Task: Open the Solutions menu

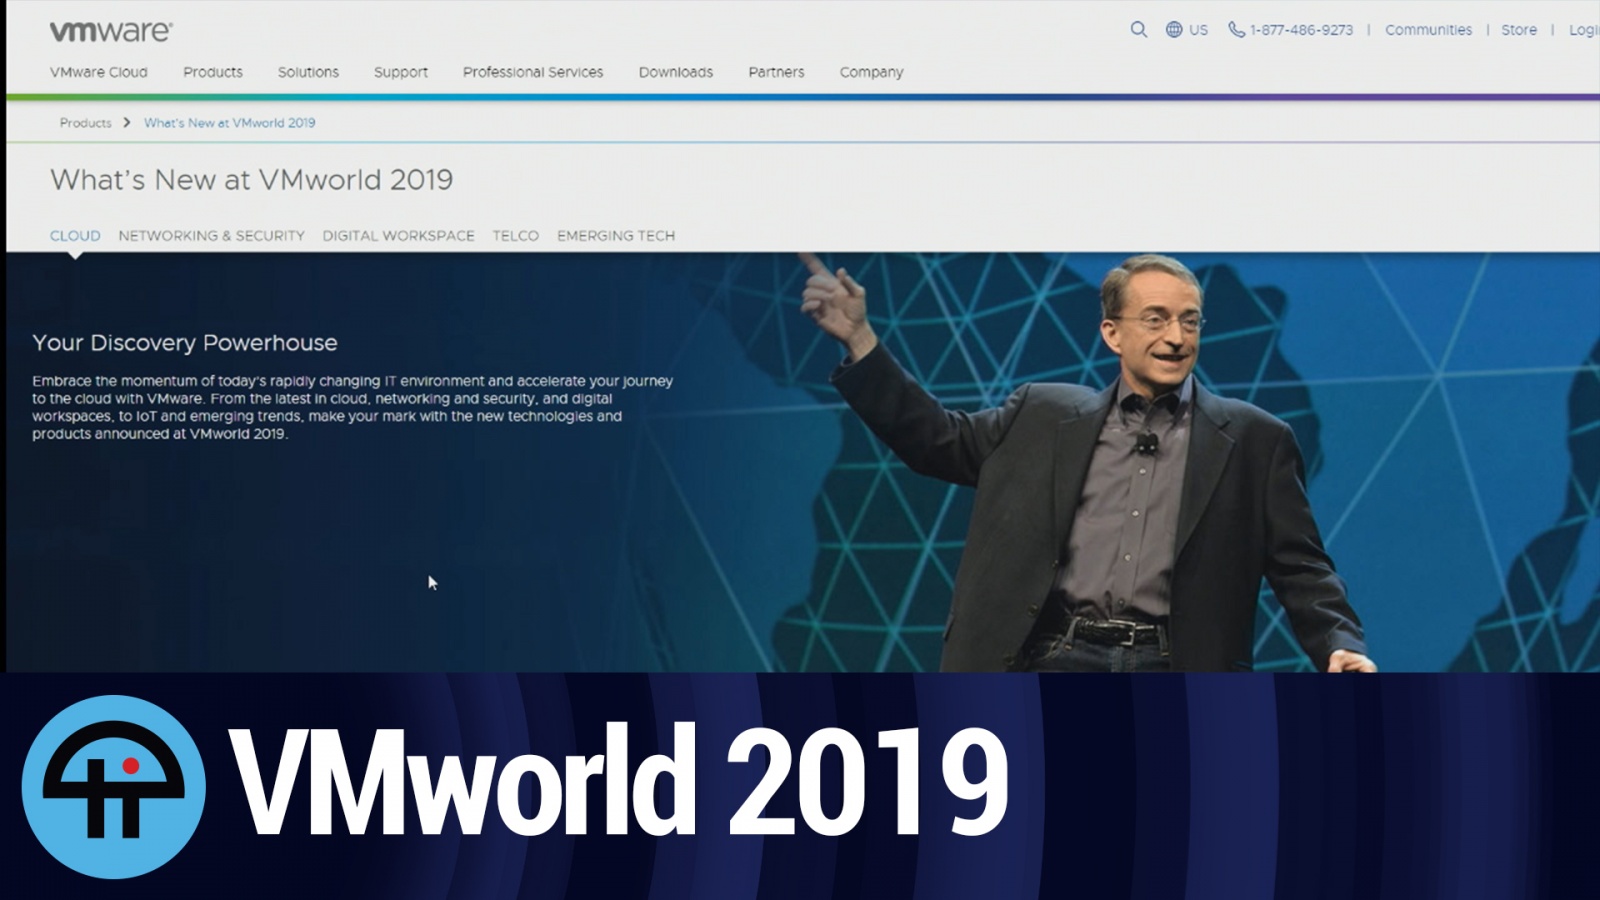Action: (308, 72)
